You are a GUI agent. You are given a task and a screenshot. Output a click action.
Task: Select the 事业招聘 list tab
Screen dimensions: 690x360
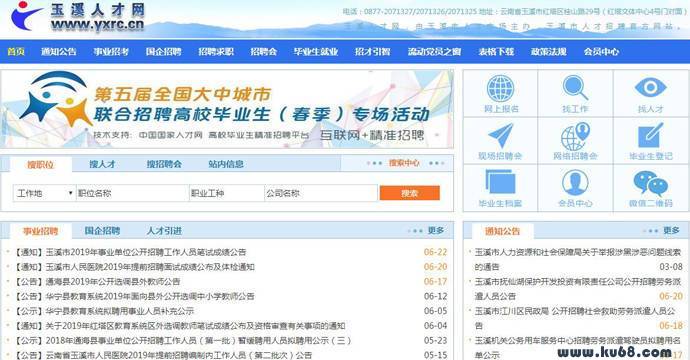(x=40, y=231)
